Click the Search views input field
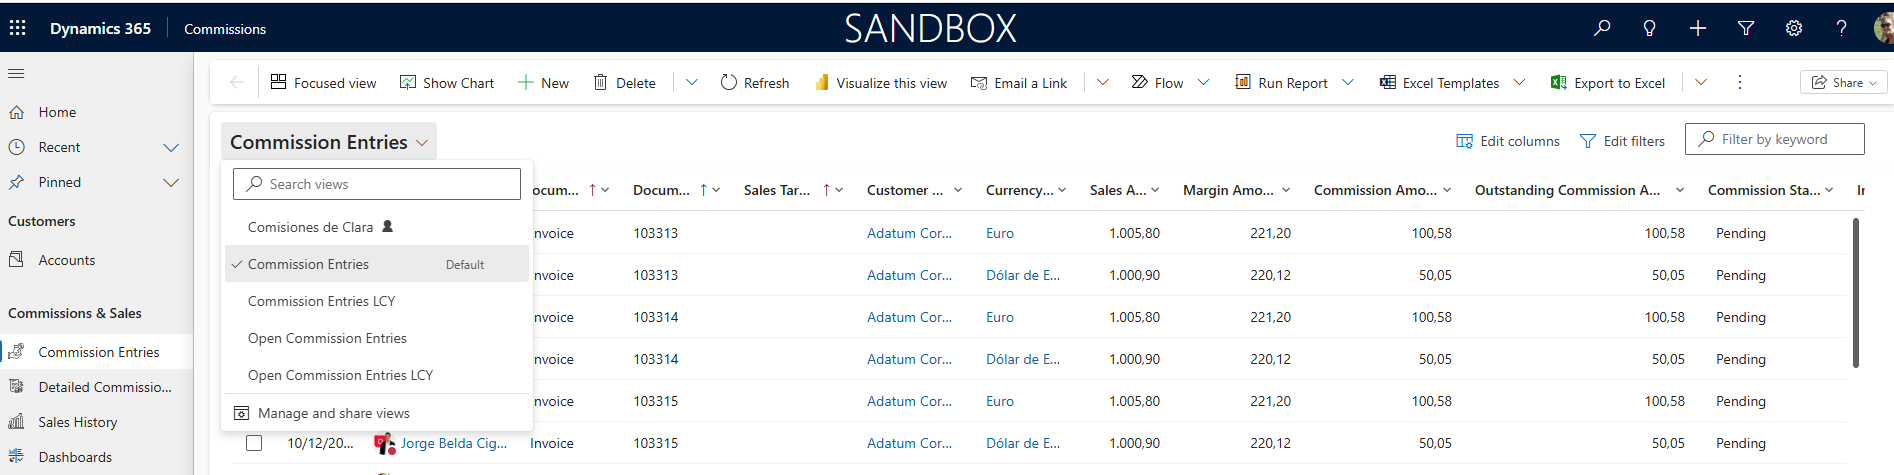1894x475 pixels. coord(377,184)
